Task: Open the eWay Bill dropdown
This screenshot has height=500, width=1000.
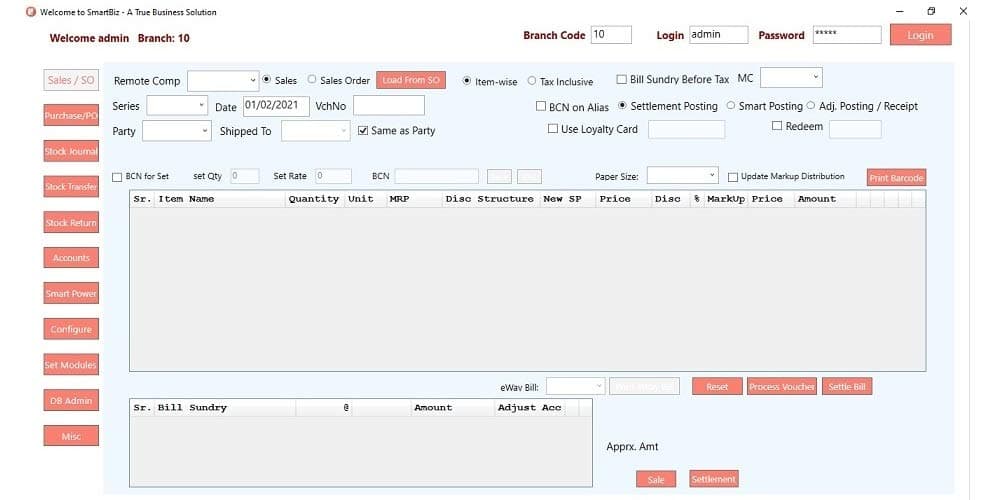Action: [x=575, y=386]
